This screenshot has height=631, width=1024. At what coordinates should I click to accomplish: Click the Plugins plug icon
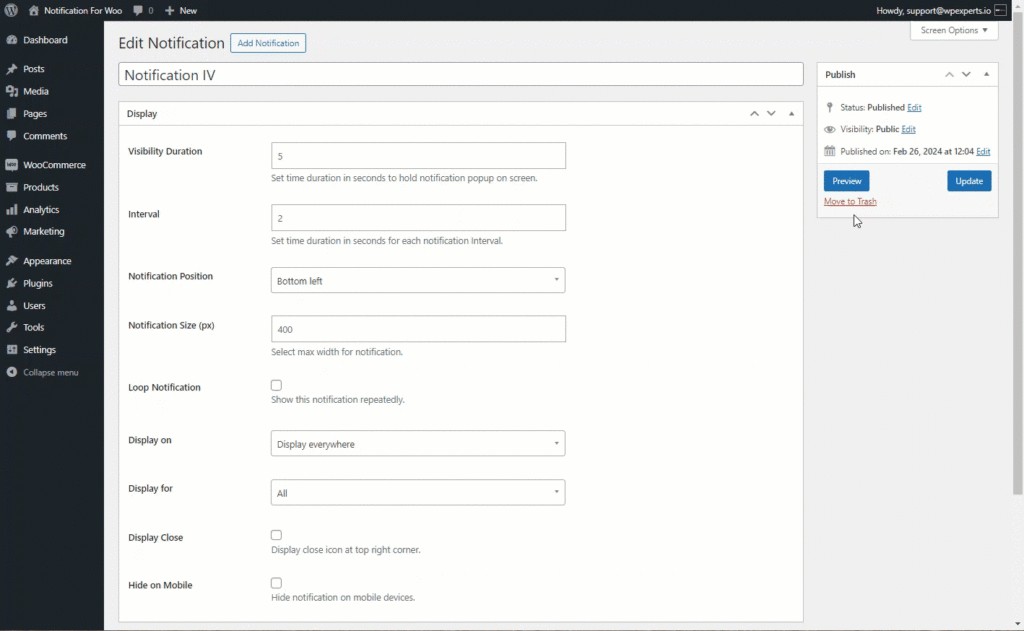[12, 283]
